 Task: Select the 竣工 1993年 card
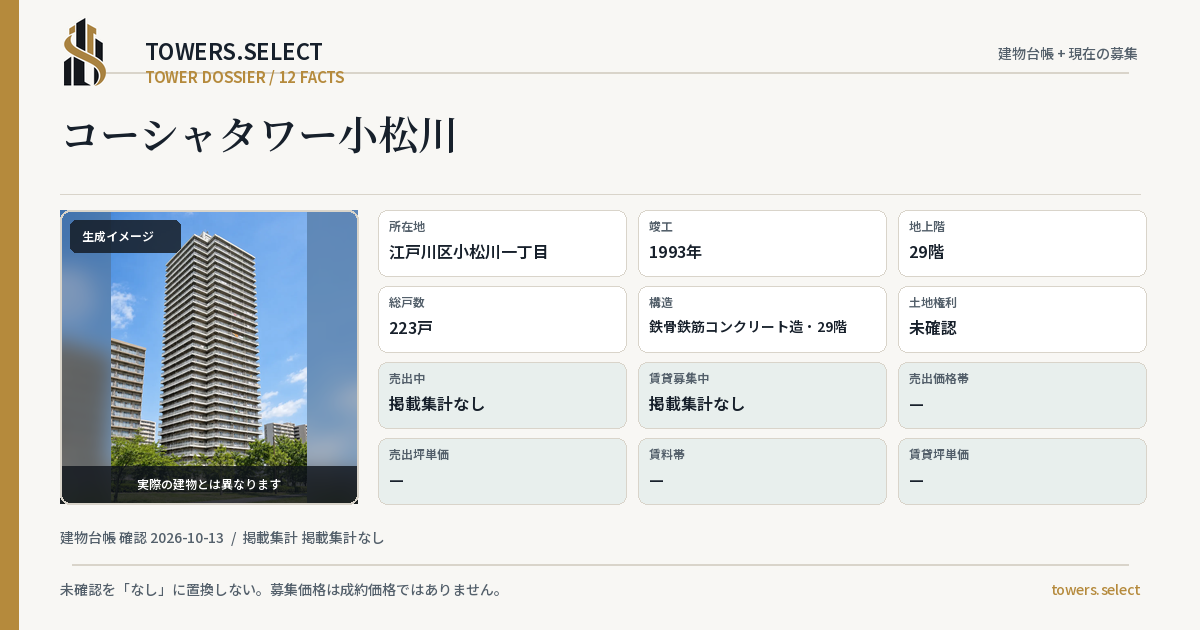(x=762, y=243)
